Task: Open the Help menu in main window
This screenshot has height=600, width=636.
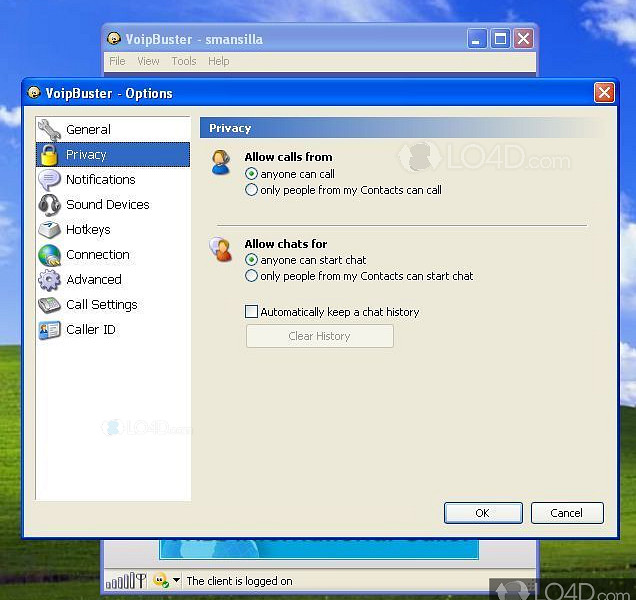Action: click(x=219, y=61)
